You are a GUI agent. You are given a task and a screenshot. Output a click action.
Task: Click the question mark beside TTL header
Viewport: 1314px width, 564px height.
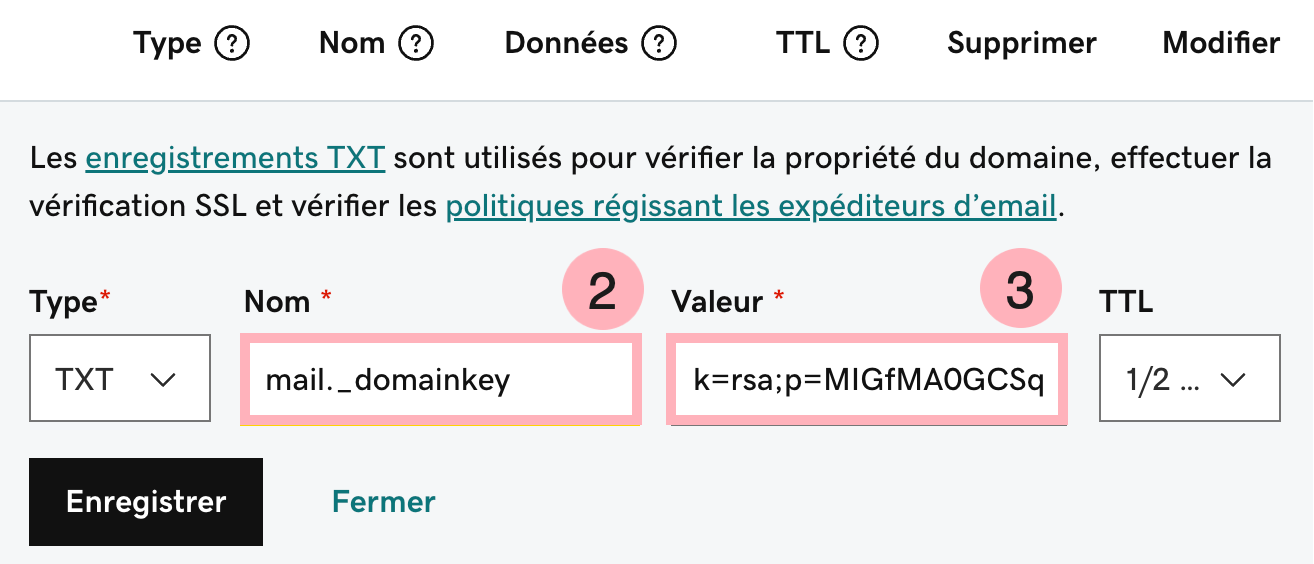tap(861, 44)
